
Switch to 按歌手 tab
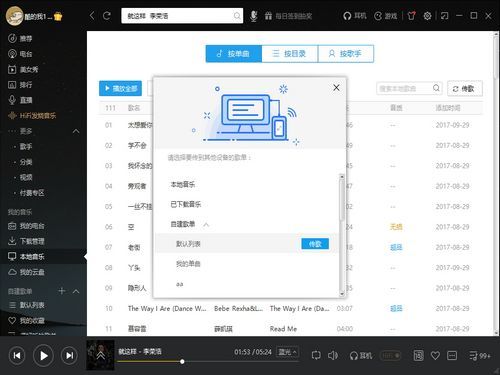coord(346,54)
